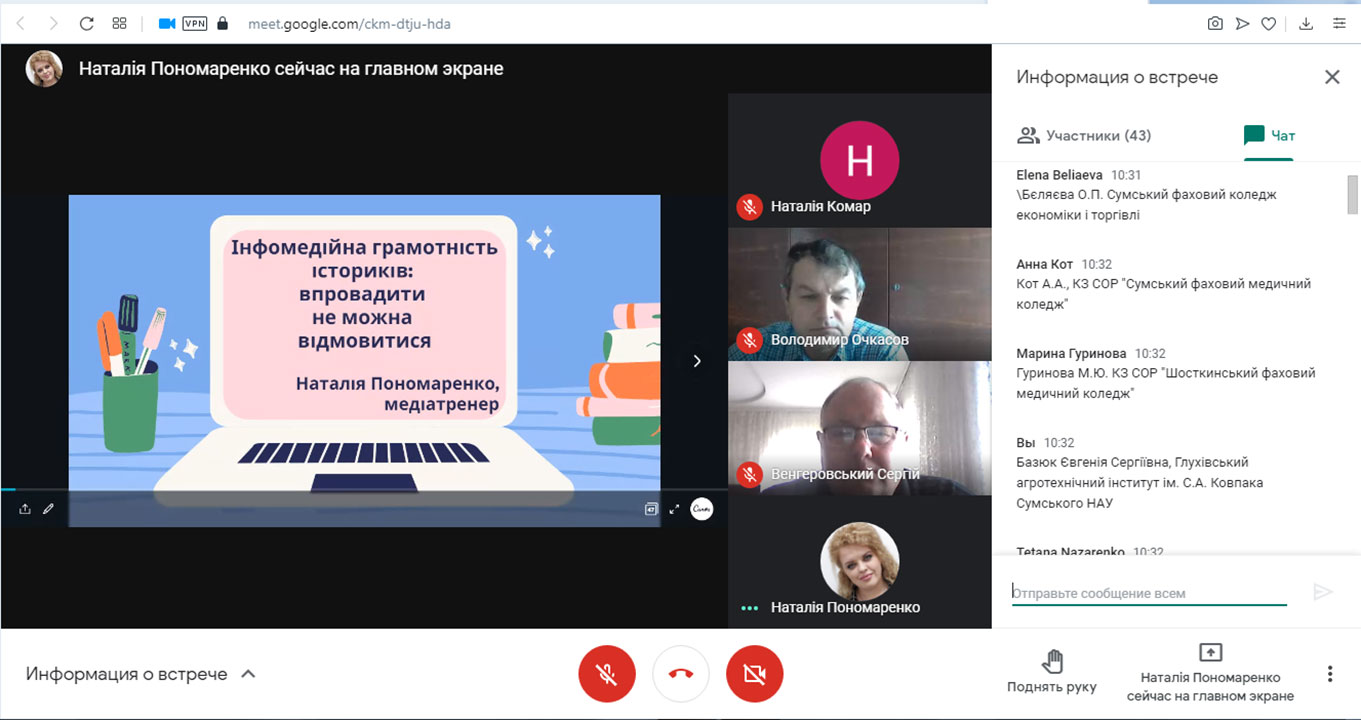Image resolution: width=1361 pixels, height=720 pixels.
Task: Click the people icon beside Участники
Action: point(1027,135)
